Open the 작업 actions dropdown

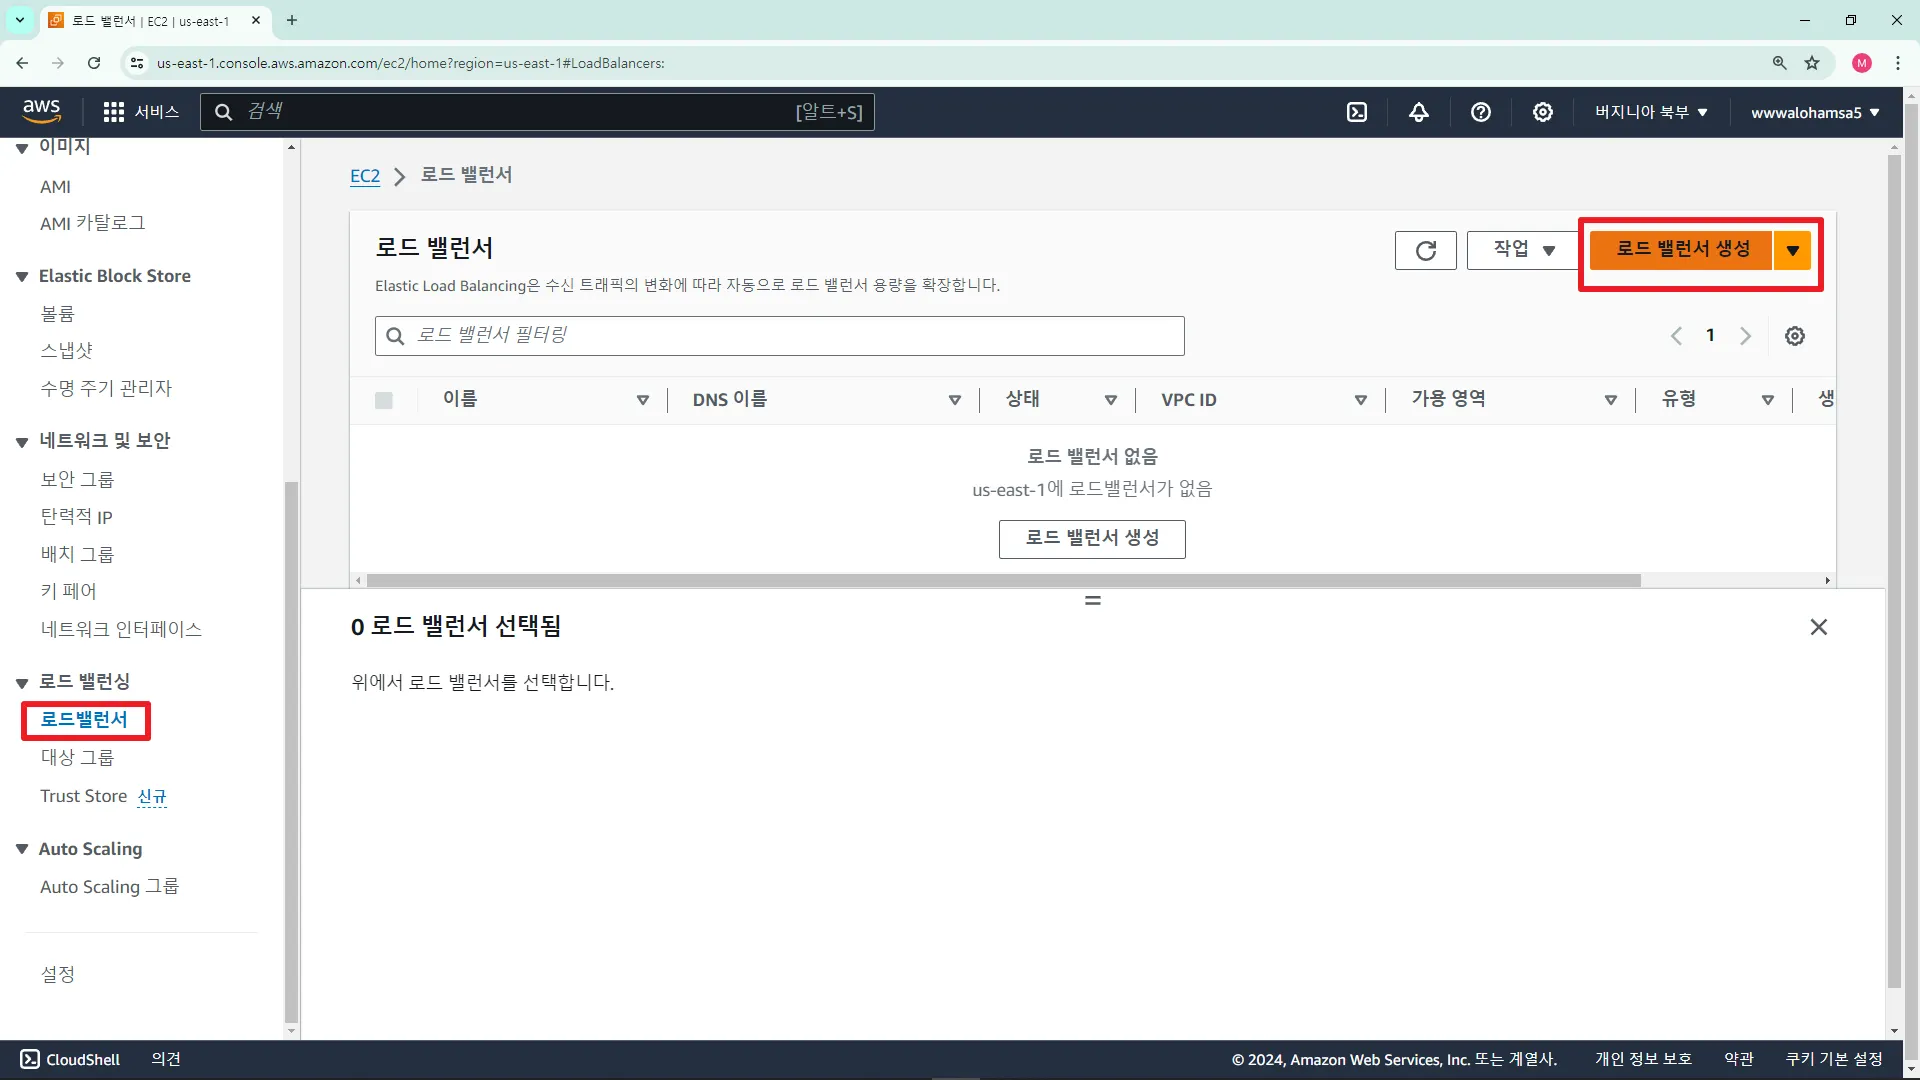point(1522,250)
